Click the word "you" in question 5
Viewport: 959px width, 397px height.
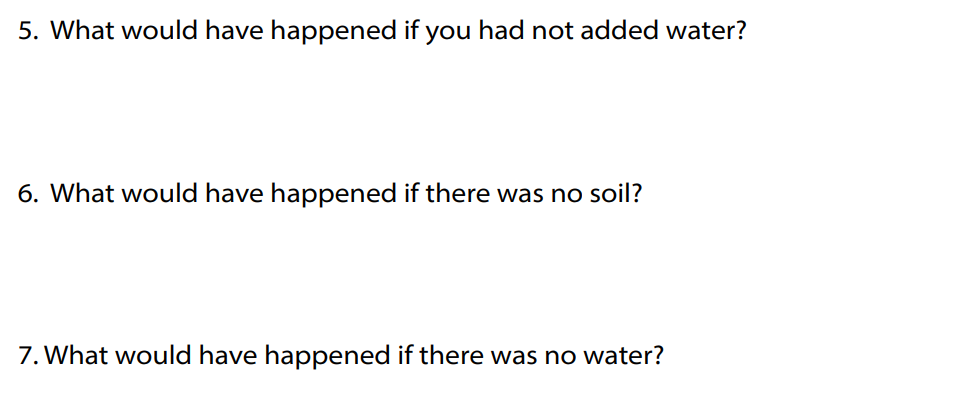point(449,33)
